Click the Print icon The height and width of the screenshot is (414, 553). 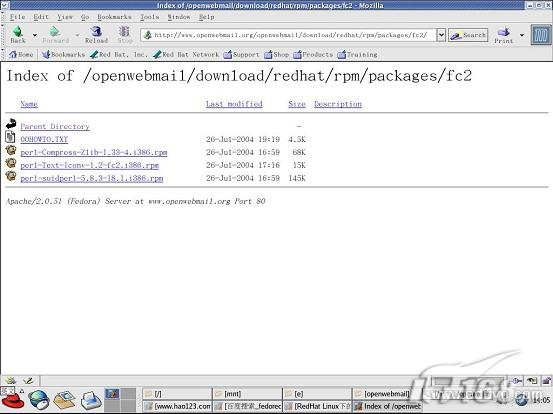click(503, 35)
